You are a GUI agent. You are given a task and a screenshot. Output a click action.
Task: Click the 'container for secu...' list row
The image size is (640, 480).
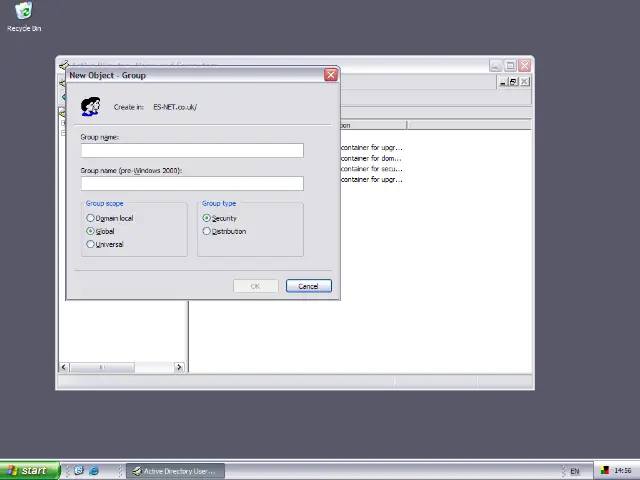click(371, 169)
